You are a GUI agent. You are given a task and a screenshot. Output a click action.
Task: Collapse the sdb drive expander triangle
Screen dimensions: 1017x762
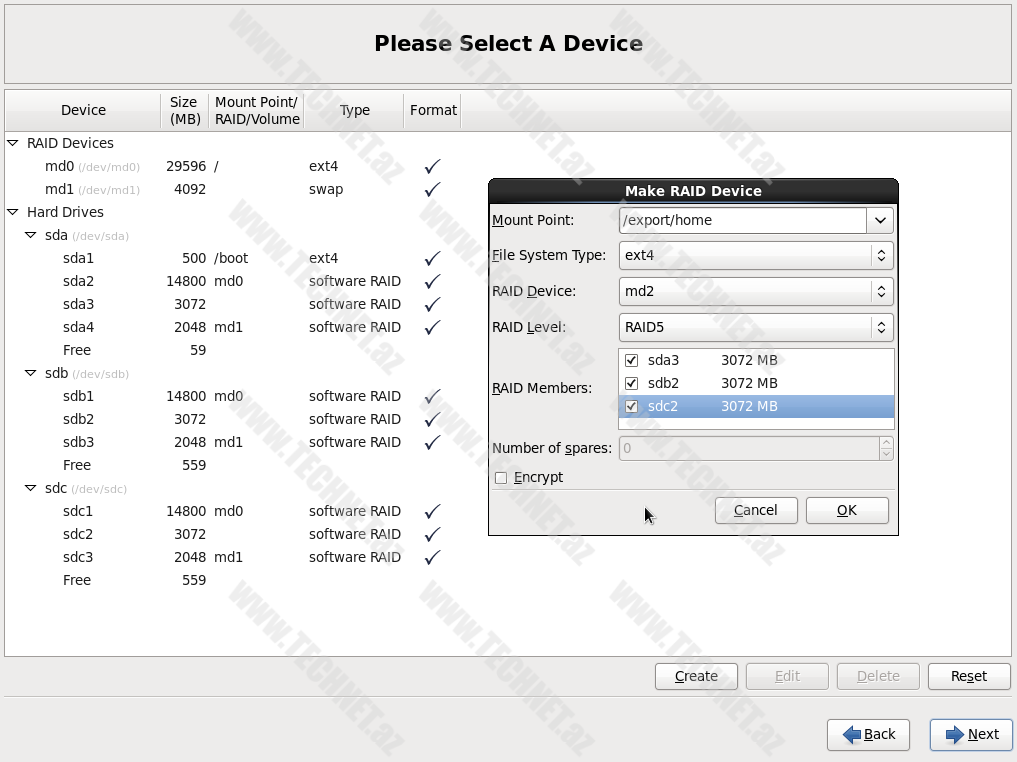31,373
